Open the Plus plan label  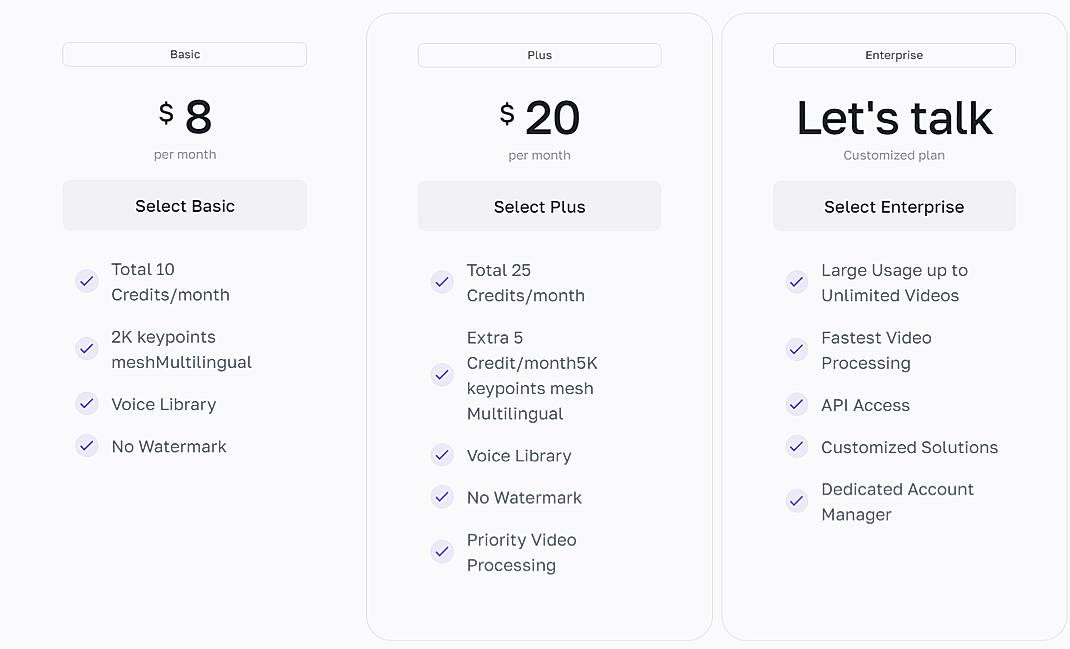(x=539, y=55)
